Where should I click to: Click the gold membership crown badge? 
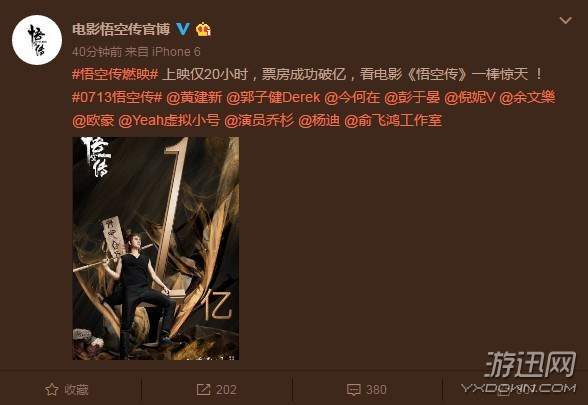(203, 29)
